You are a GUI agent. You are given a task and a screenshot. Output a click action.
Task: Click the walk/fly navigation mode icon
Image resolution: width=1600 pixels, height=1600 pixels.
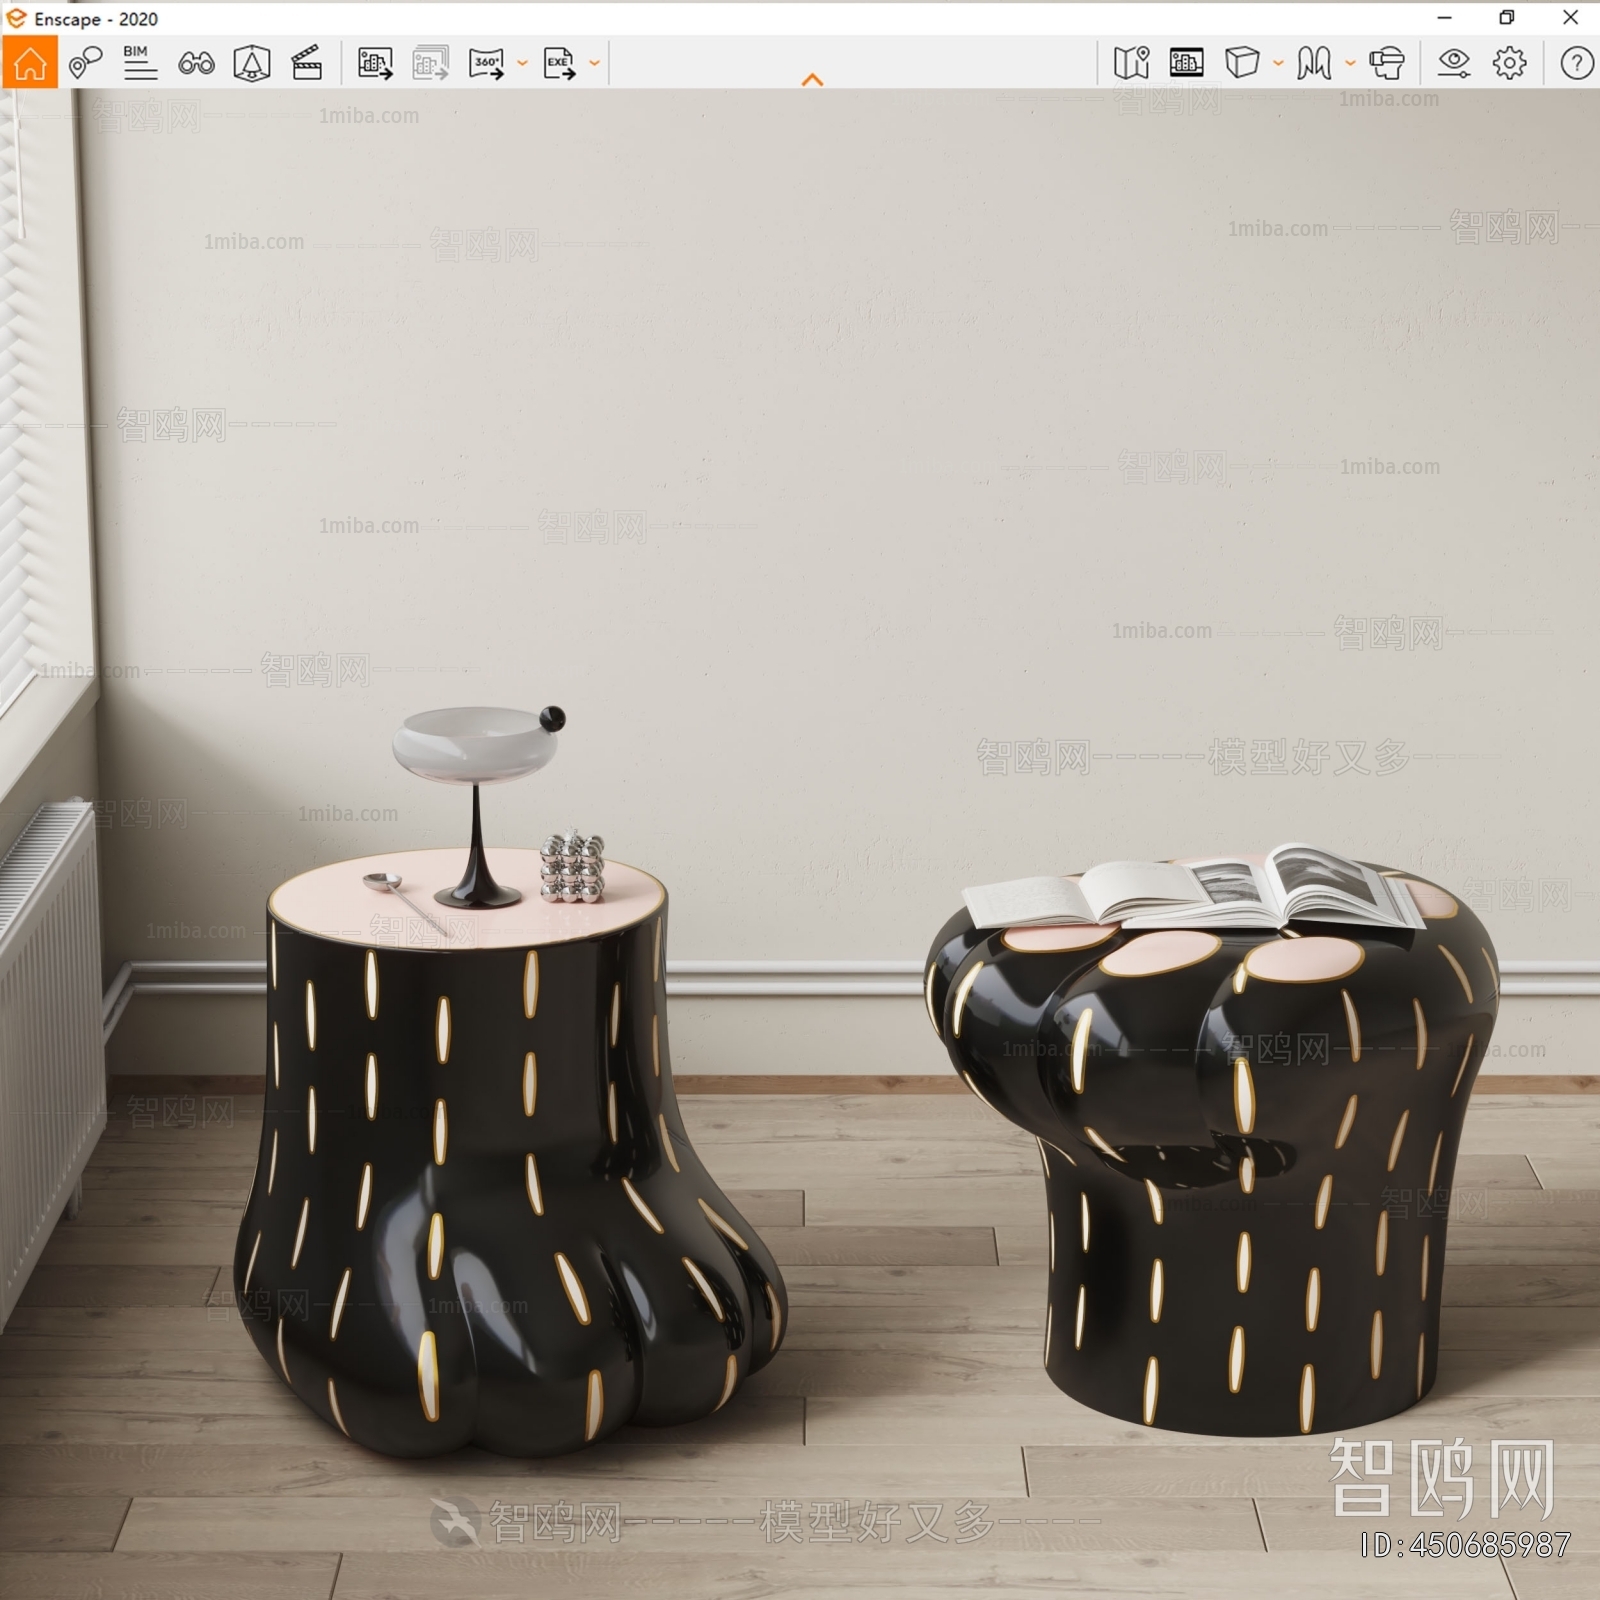(1314, 63)
